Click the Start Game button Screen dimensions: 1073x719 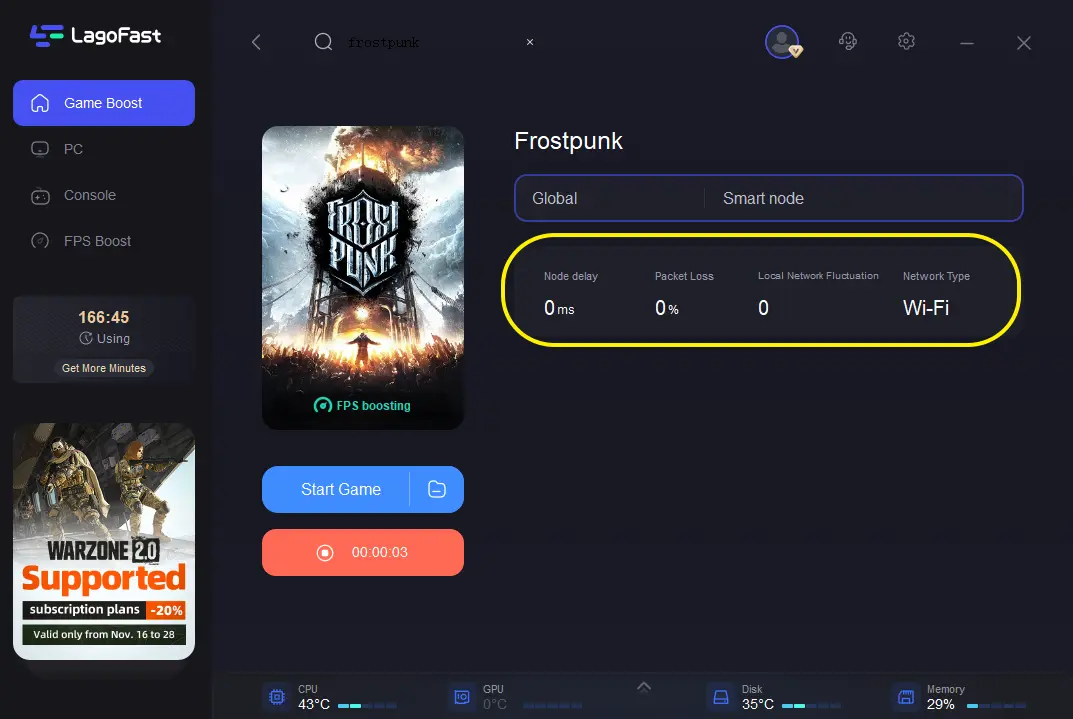(336, 489)
